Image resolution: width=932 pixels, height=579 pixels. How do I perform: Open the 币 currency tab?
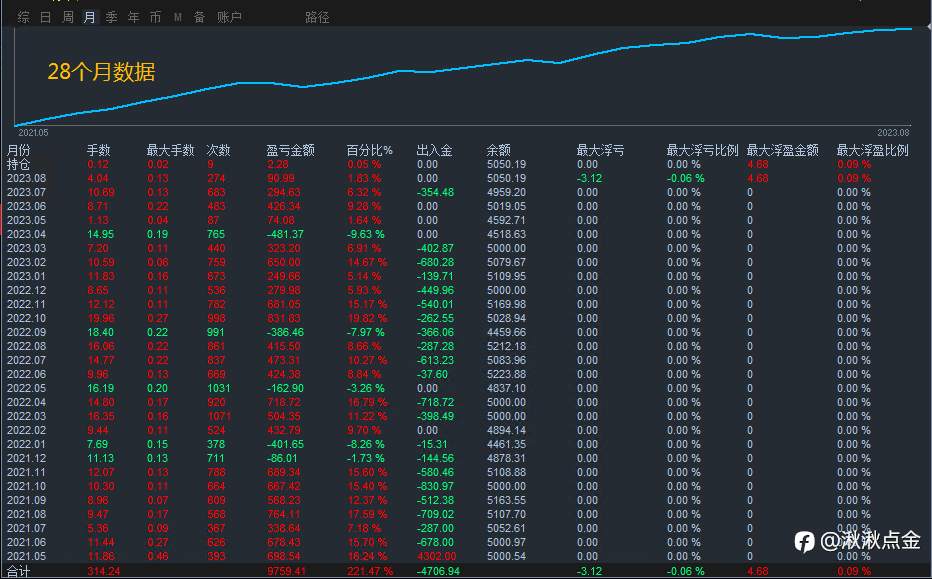pos(155,17)
